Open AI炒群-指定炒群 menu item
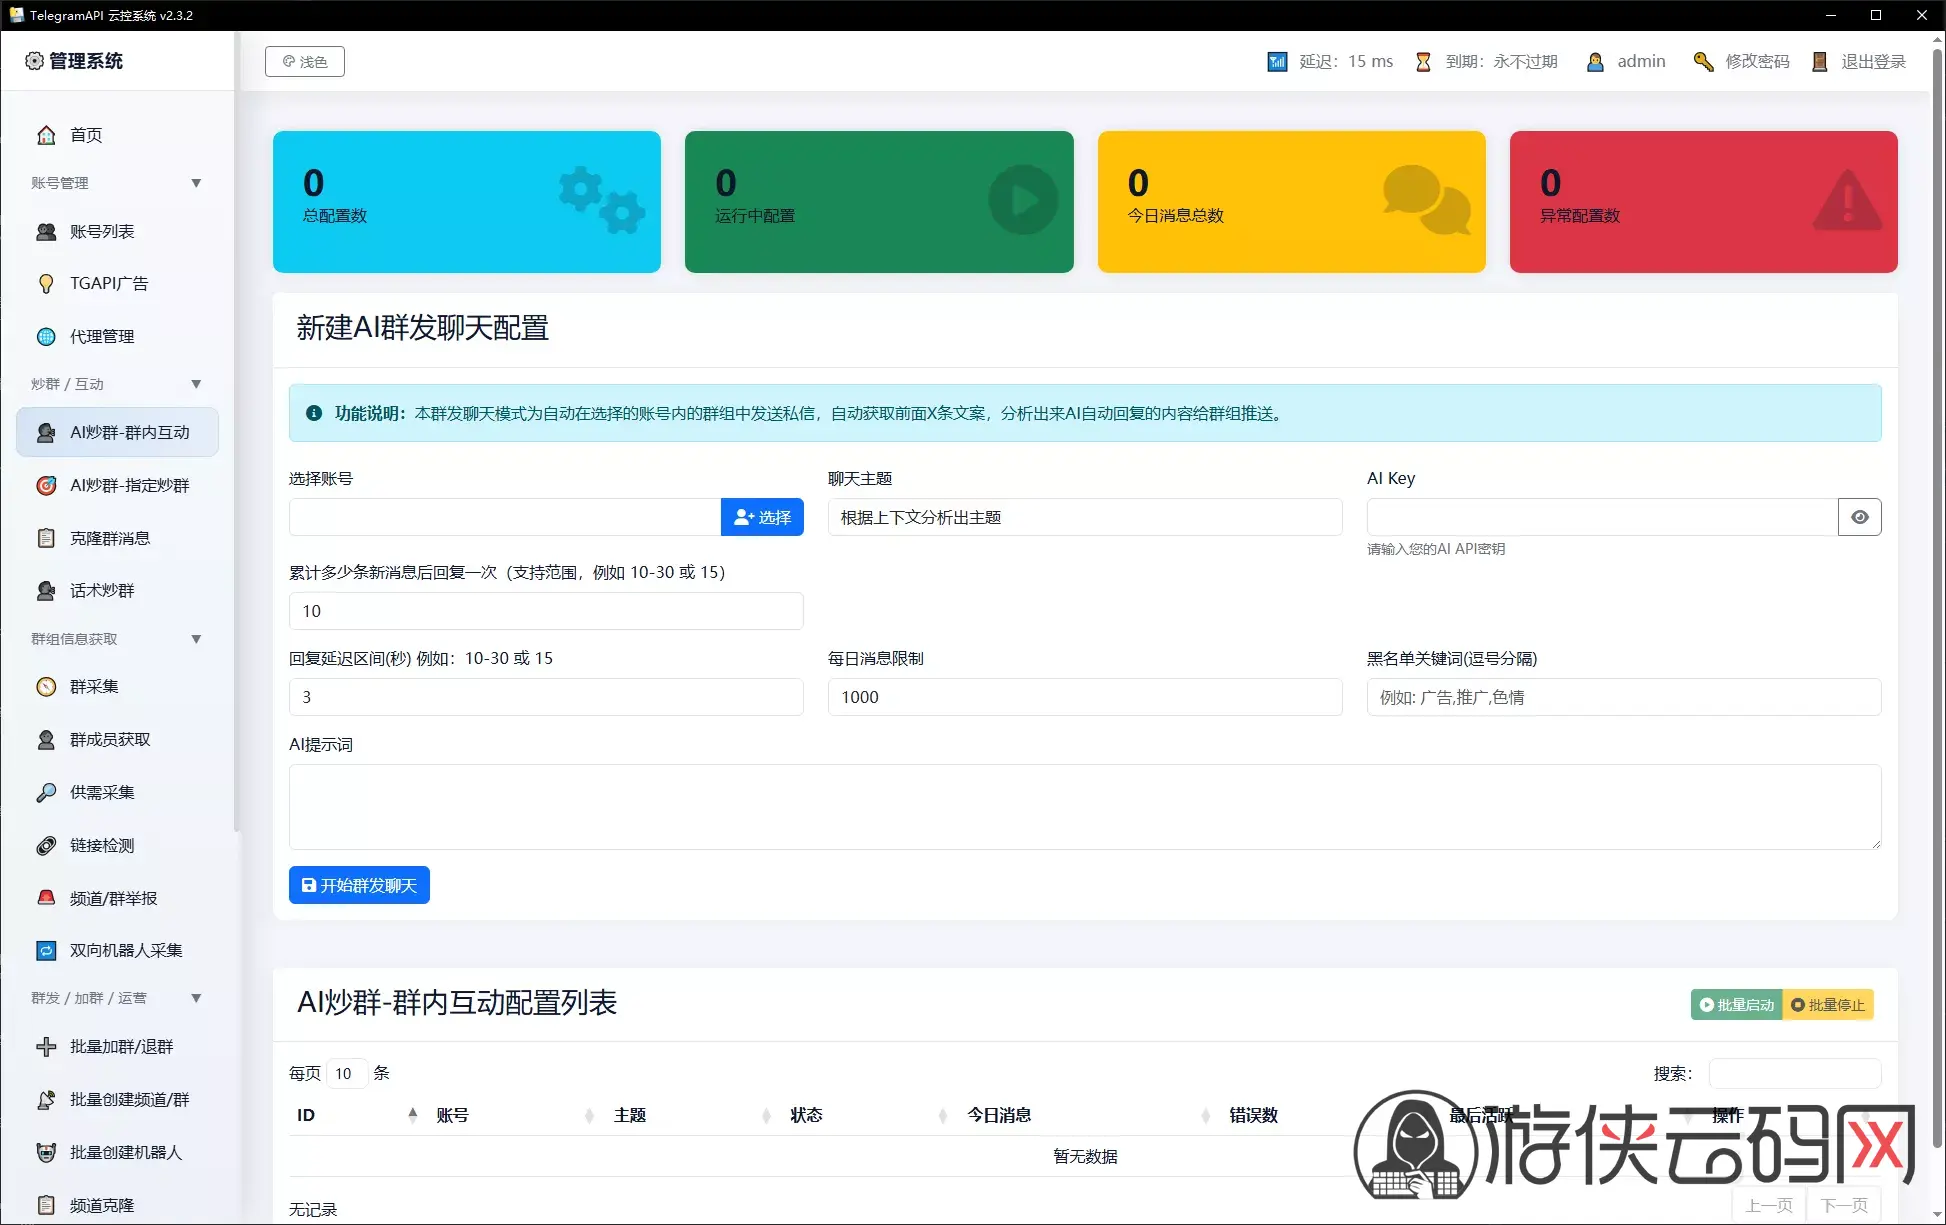The image size is (1946, 1225). [x=117, y=485]
